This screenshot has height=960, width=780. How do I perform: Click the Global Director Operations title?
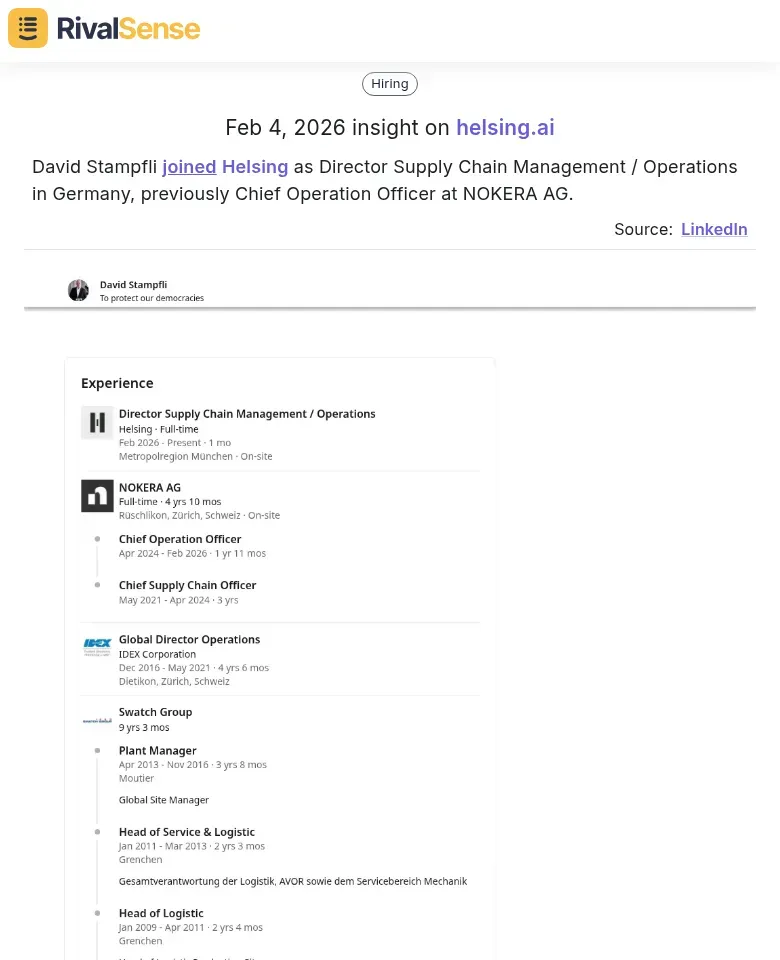(189, 640)
